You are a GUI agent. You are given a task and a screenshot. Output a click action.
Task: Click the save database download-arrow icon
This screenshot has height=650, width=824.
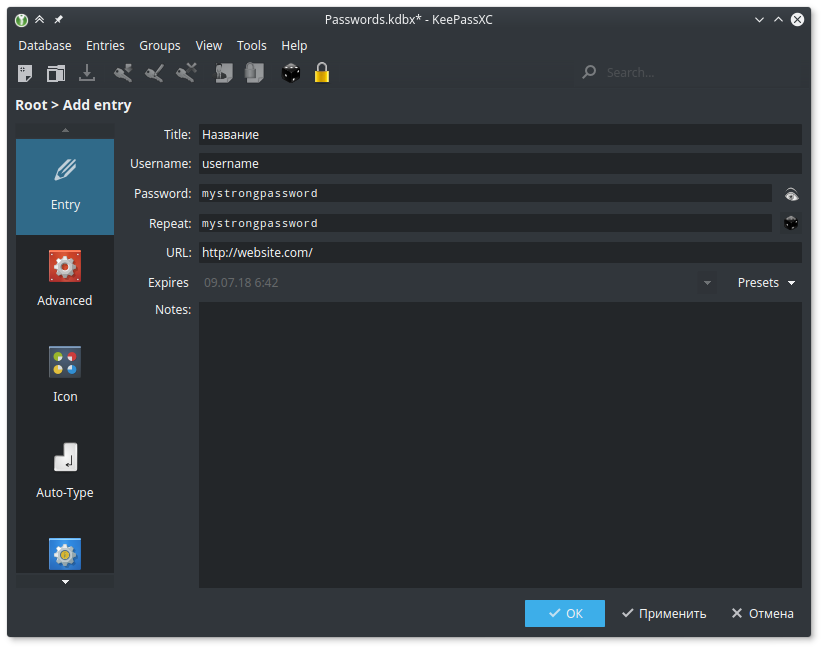click(87, 73)
